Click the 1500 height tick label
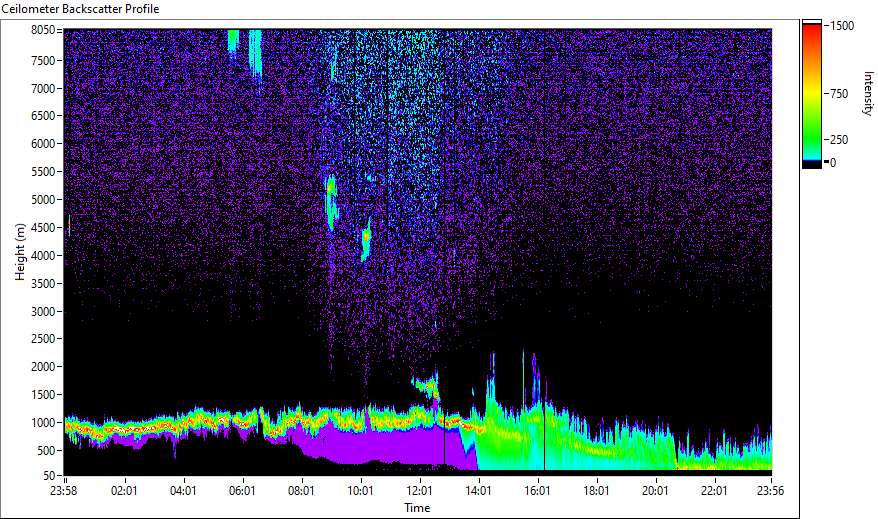 pyautogui.click(x=43, y=395)
